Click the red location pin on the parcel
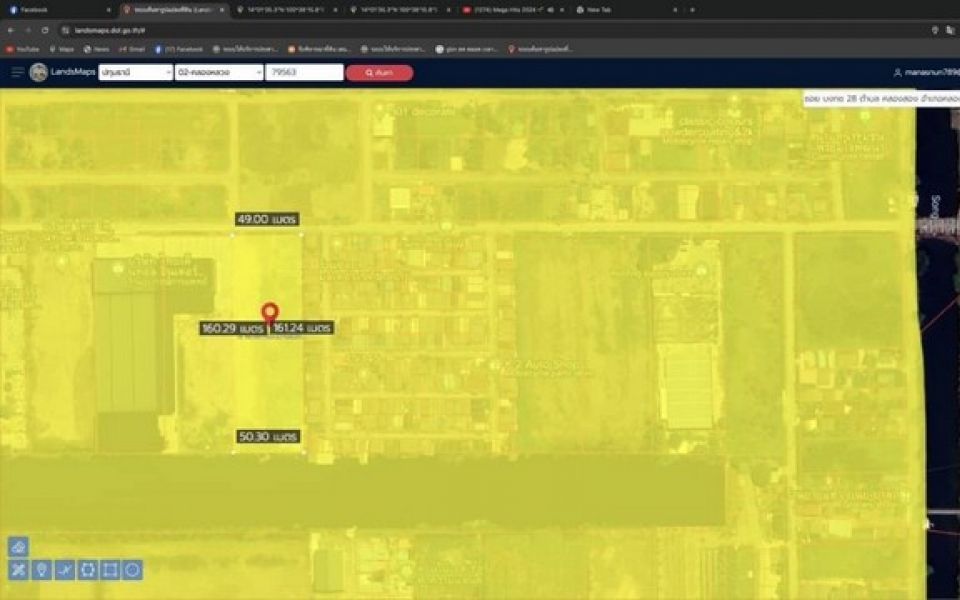The height and width of the screenshot is (600, 960). 269,313
